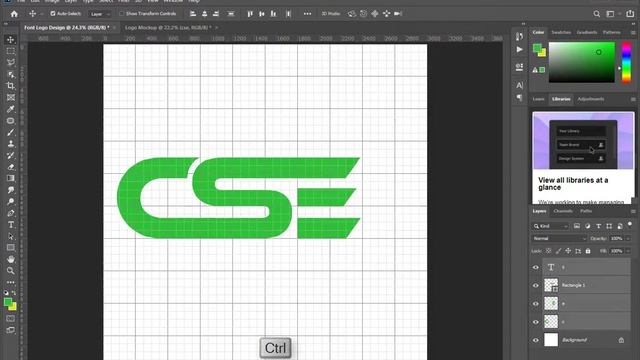
Task: Switch to the Logo Mockup document tab
Action: point(168,28)
